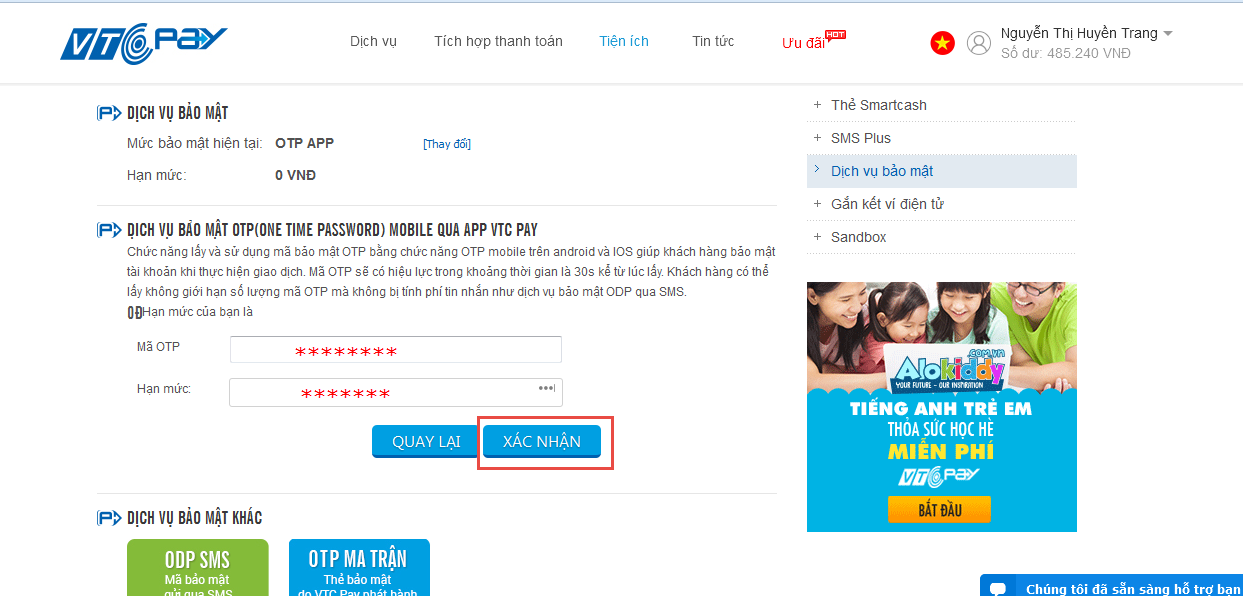Click the QUAY LẠI button
The height and width of the screenshot is (596, 1243).
point(426,442)
